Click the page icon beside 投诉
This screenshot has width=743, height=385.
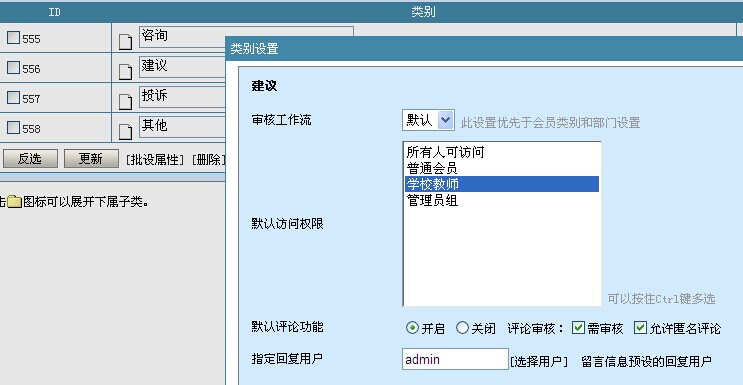coord(125,101)
